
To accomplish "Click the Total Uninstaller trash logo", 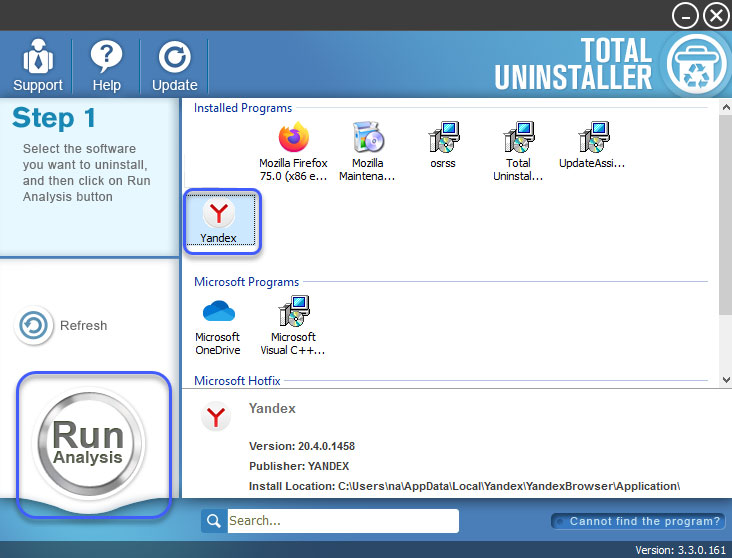I will pyautogui.click(x=697, y=64).
